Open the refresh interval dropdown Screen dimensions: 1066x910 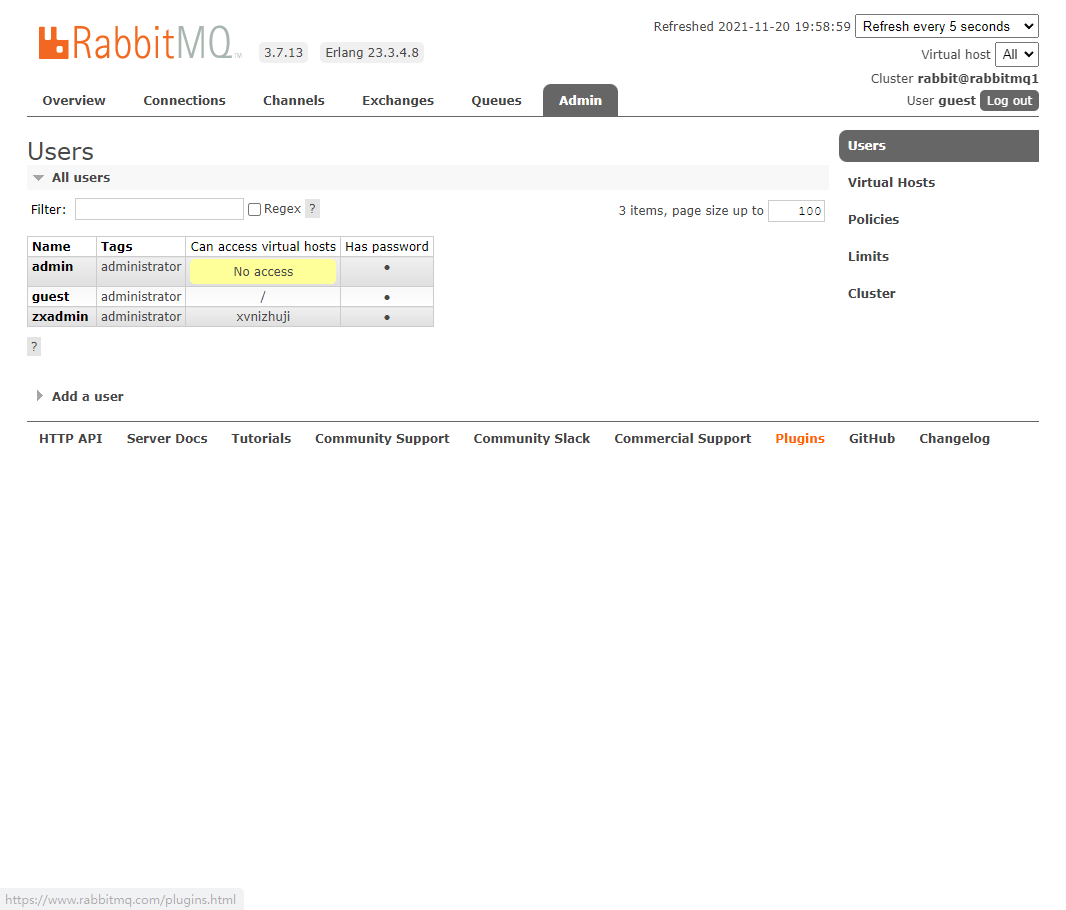coord(946,27)
